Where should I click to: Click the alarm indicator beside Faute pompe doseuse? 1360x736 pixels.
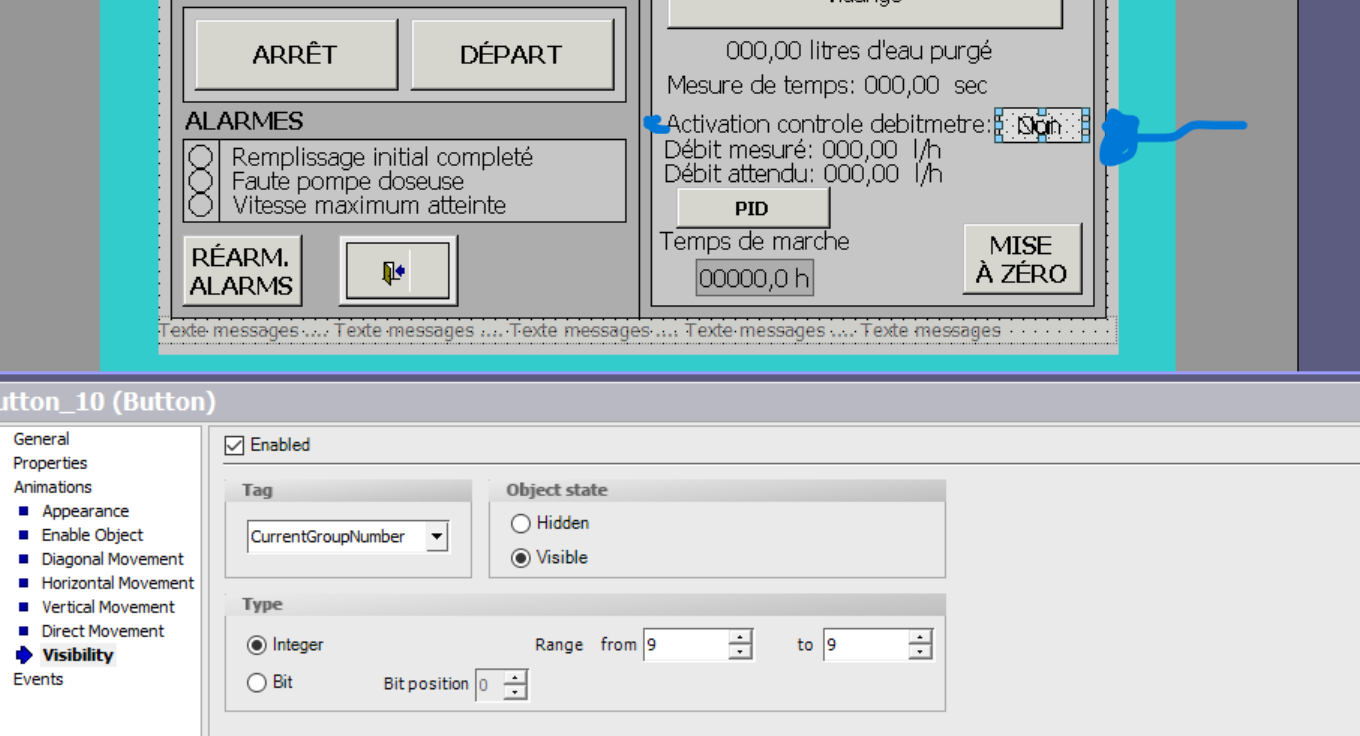[202, 181]
